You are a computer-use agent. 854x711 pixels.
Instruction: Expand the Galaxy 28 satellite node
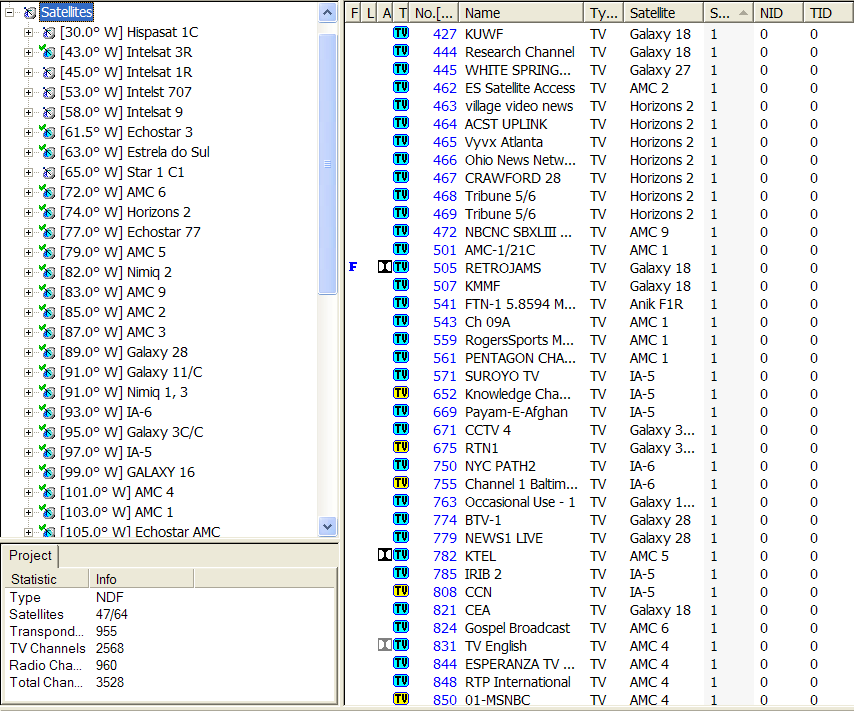[29, 352]
